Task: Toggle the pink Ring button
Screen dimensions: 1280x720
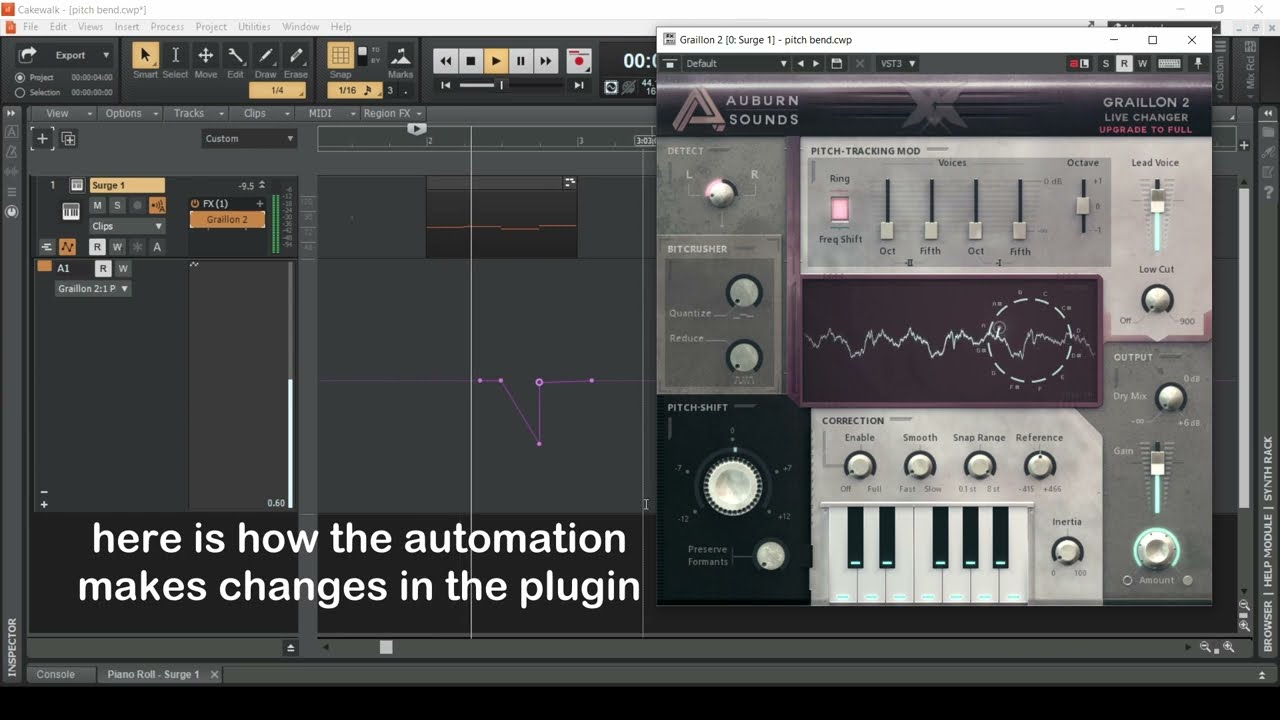Action: [x=839, y=209]
